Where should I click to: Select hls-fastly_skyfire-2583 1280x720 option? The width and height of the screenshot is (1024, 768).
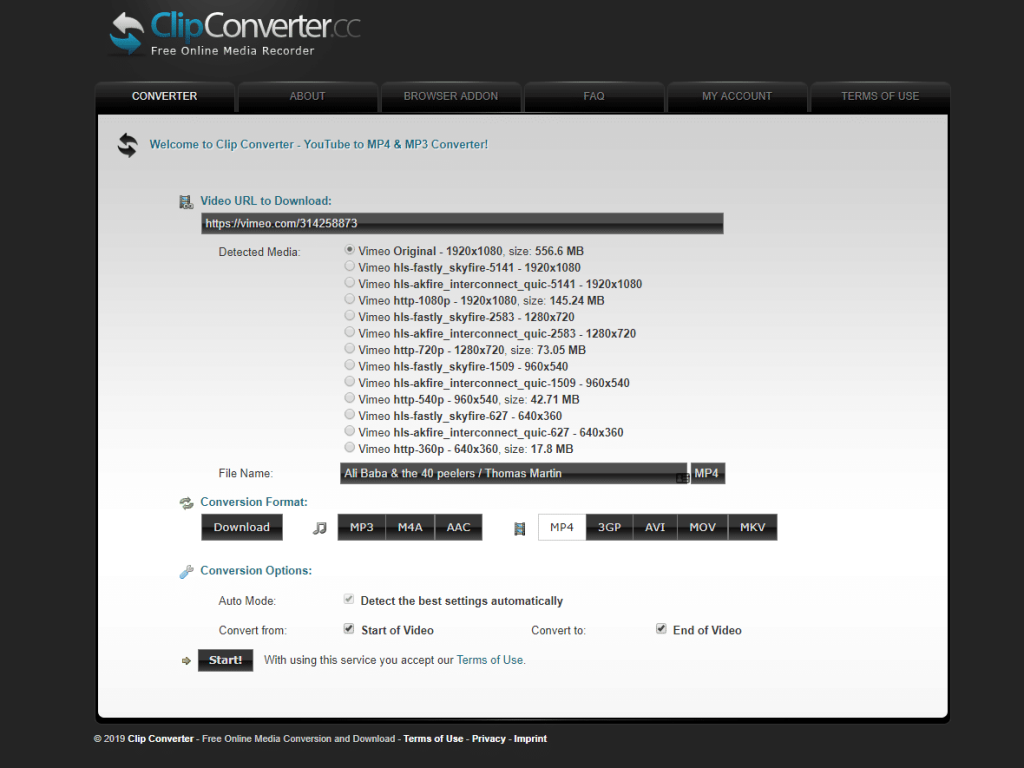350,315
